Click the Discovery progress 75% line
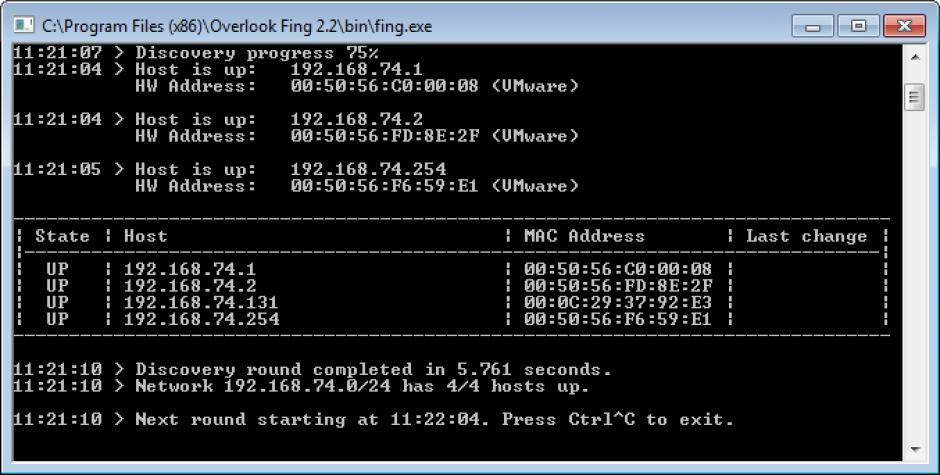Image resolution: width=940 pixels, height=475 pixels. point(195,53)
